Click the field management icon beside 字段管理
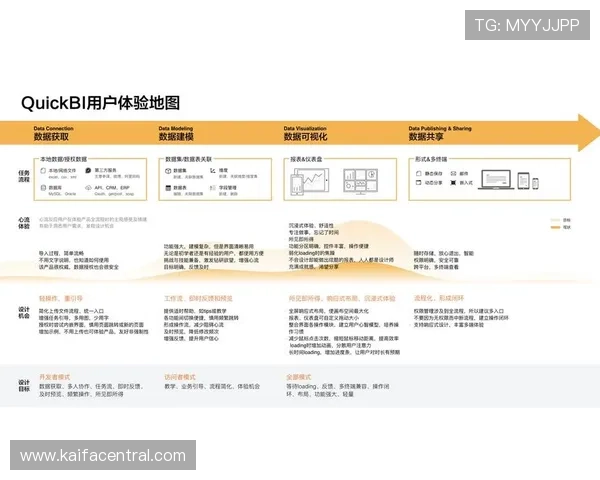The width and height of the screenshot is (600, 480). (213, 188)
